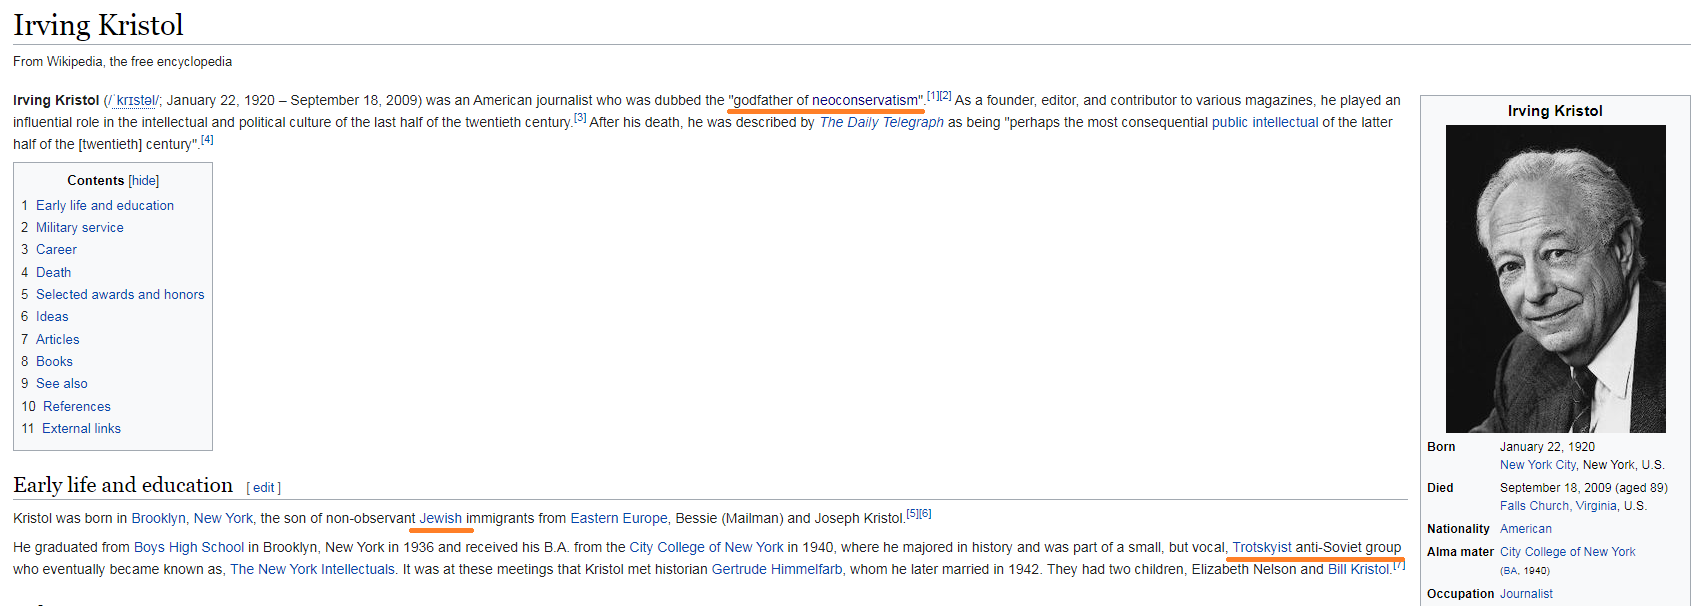Click the 'Early life and education' section heading
Image resolution: width=1703 pixels, height=606 pixels.
(123, 485)
